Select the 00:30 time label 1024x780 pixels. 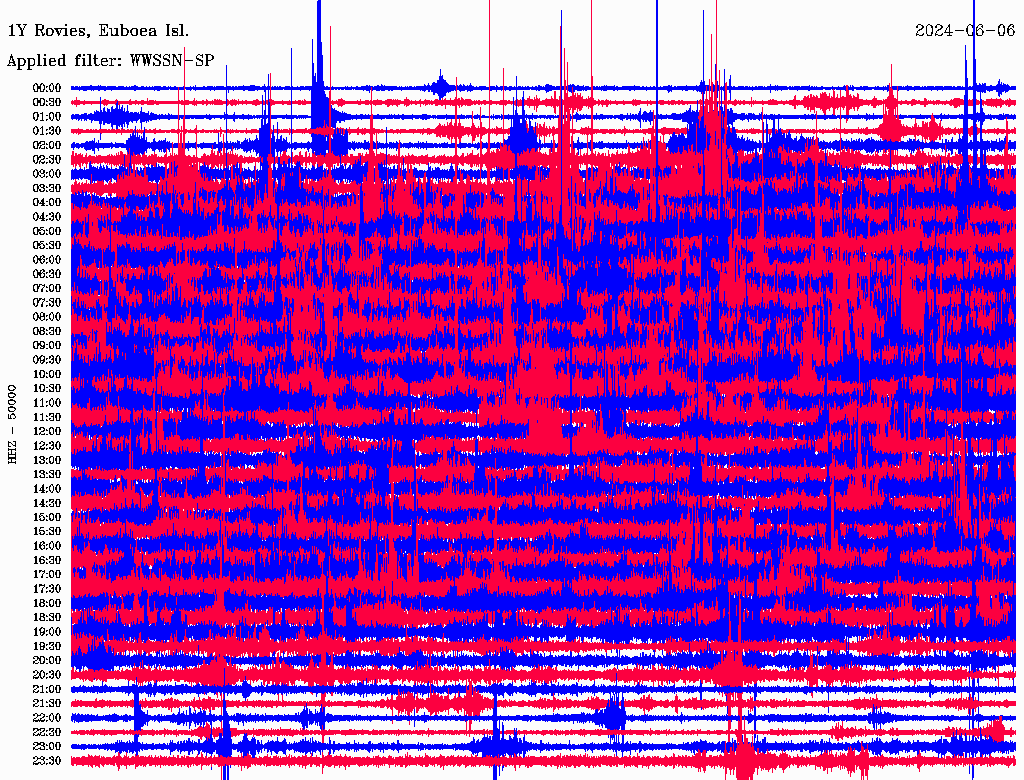(x=47, y=102)
